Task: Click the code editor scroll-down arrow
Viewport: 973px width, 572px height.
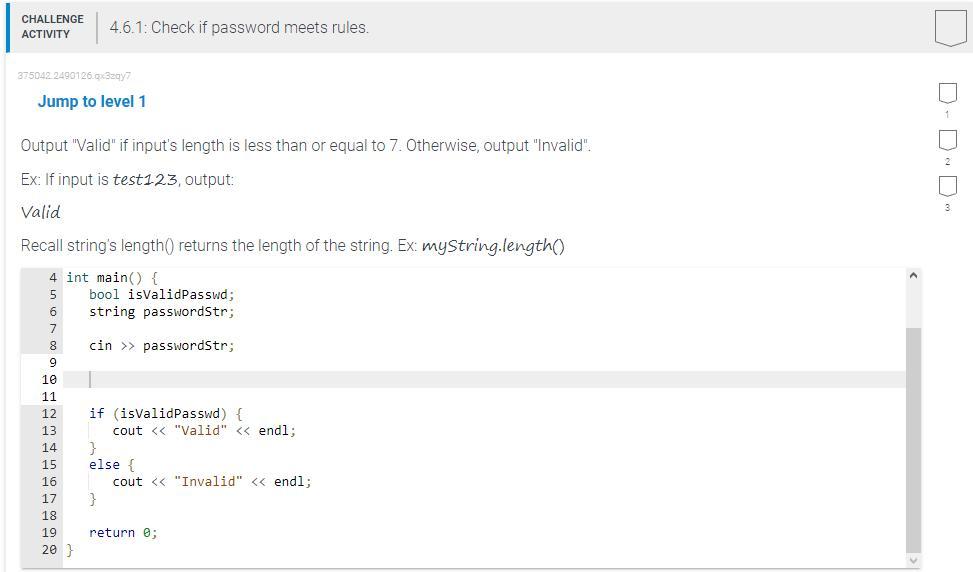Action: [913, 561]
